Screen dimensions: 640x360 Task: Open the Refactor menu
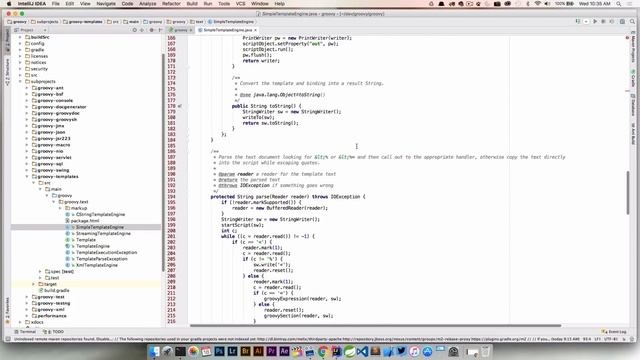(171, 4)
